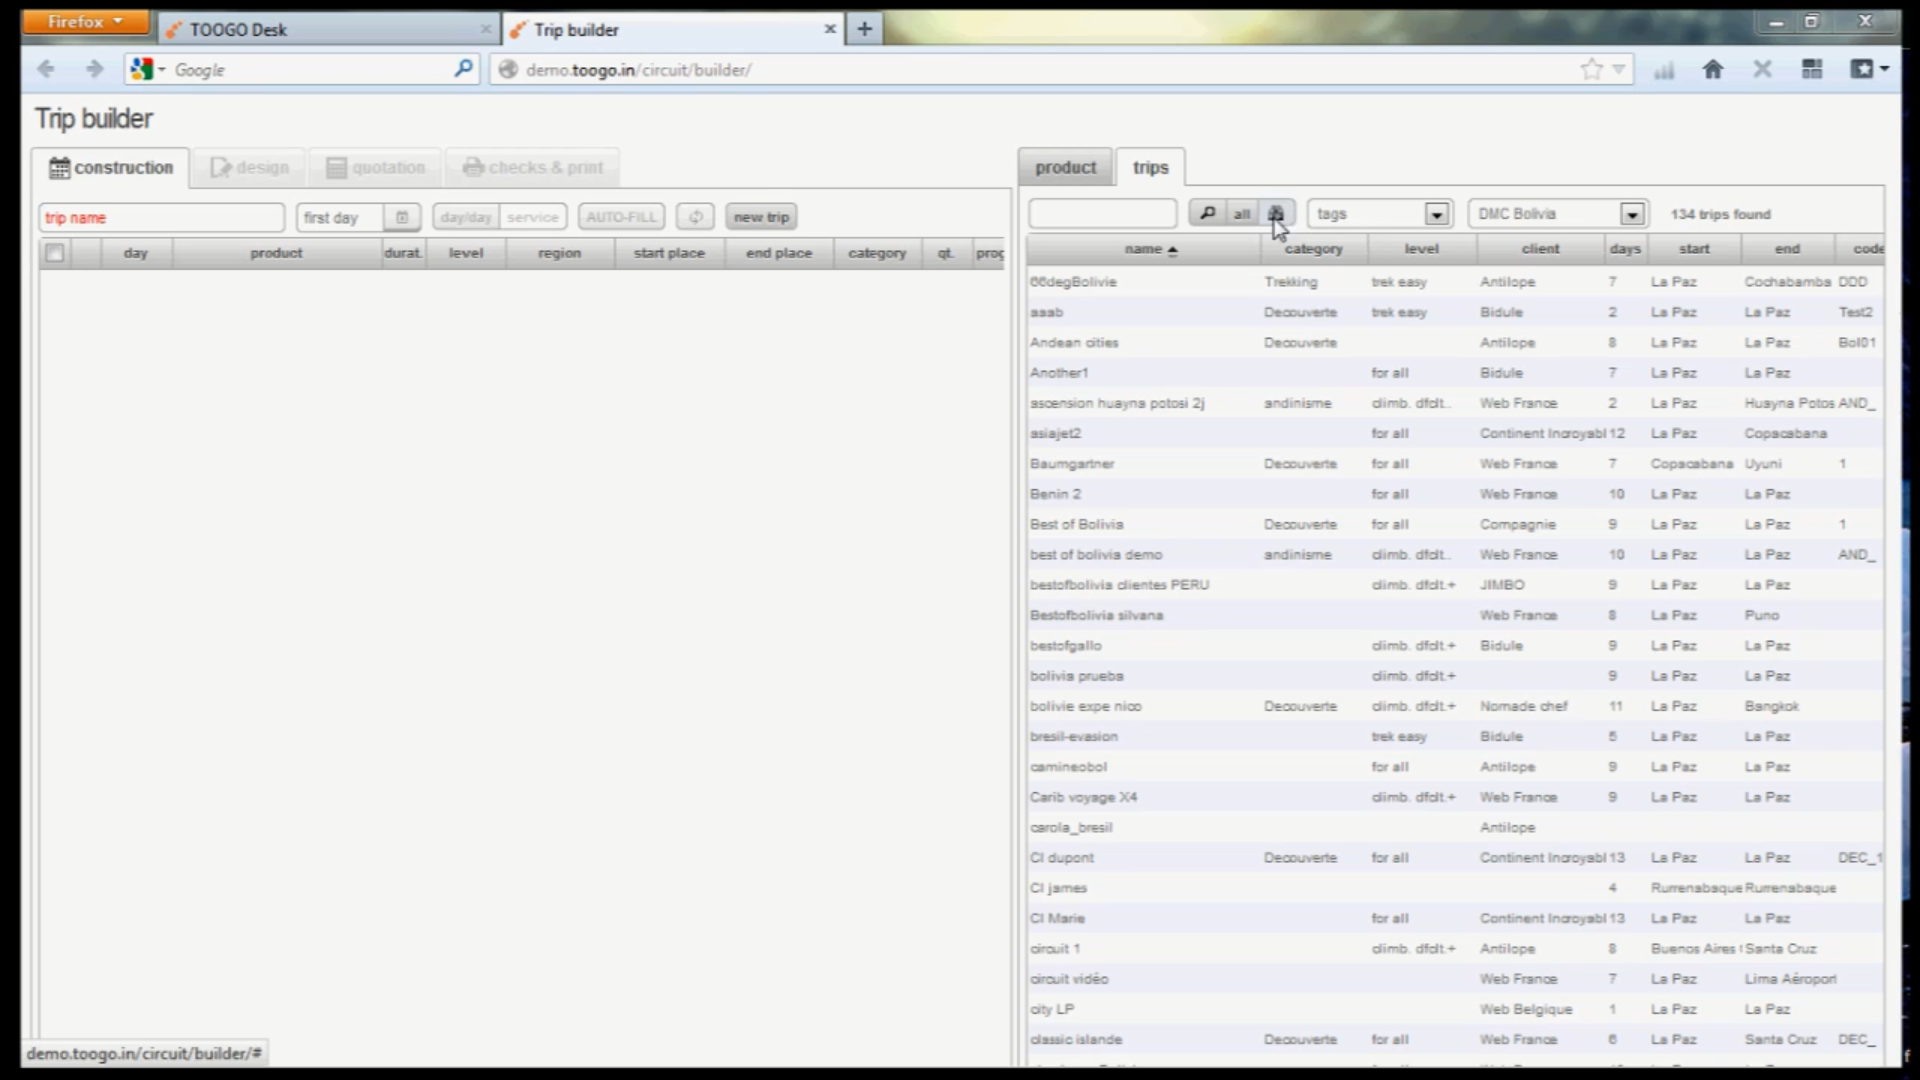Click the AUTO-FILL button

pyautogui.click(x=620, y=216)
